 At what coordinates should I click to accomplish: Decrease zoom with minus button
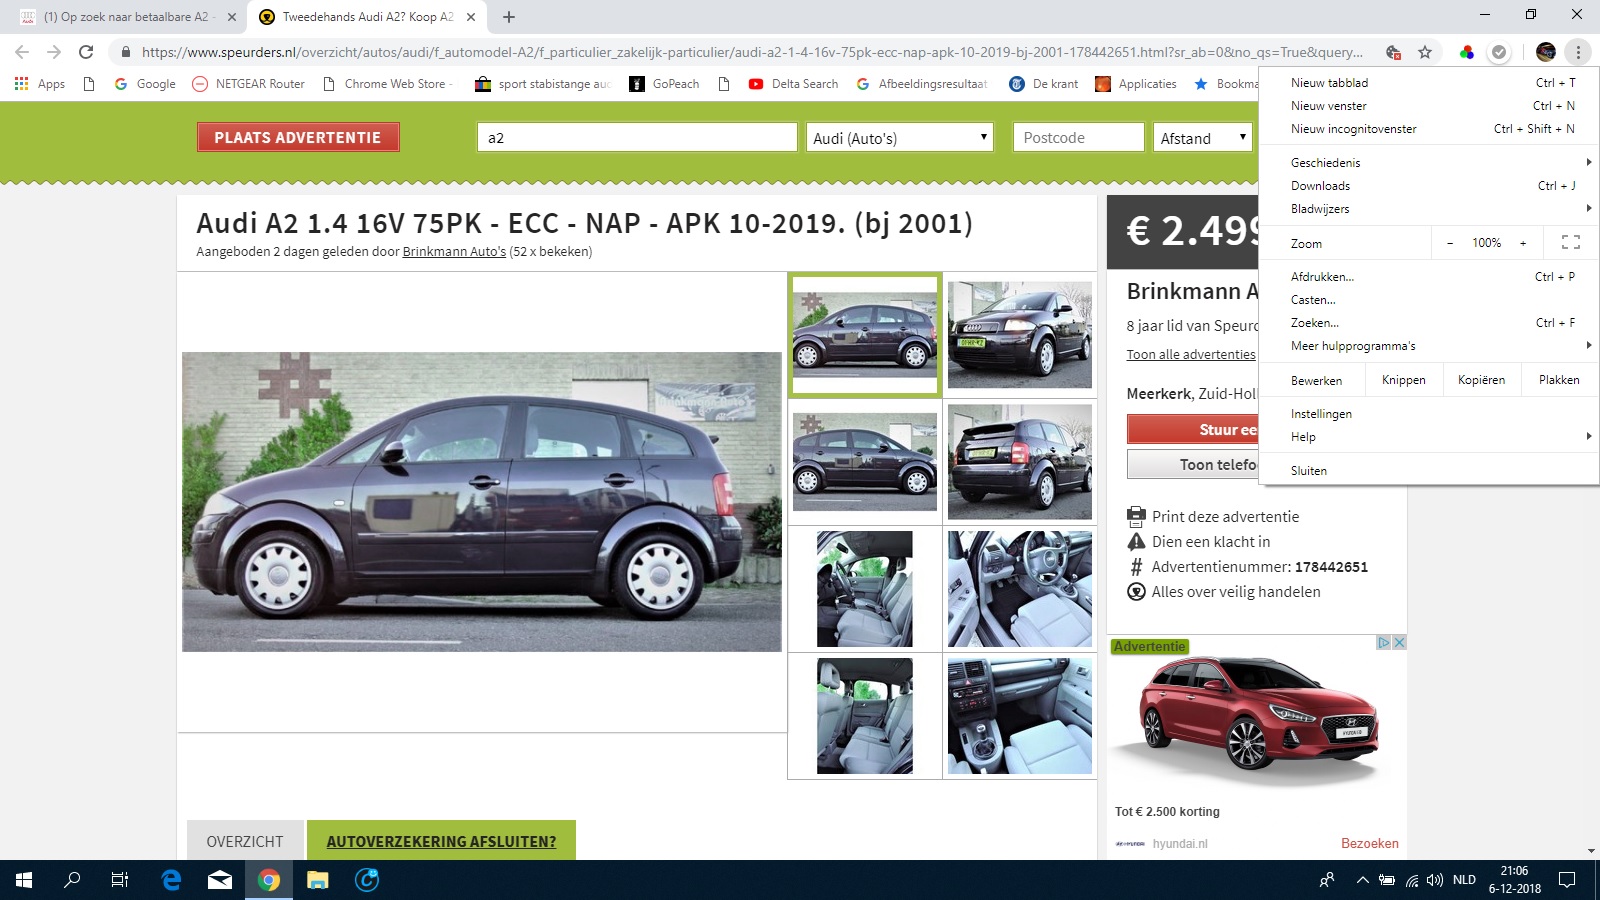[1449, 243]
